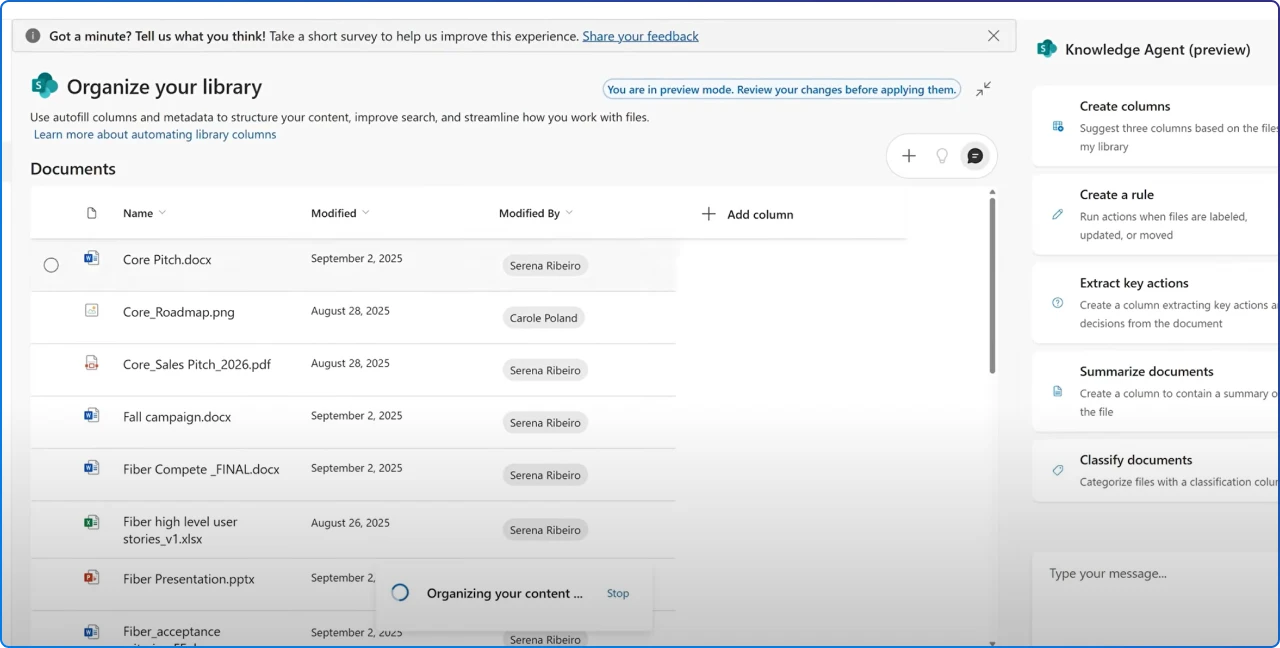The image size is (1280, 648).
Task: Click the Organizing your content spinner
Action: click(x=400, y=592)
